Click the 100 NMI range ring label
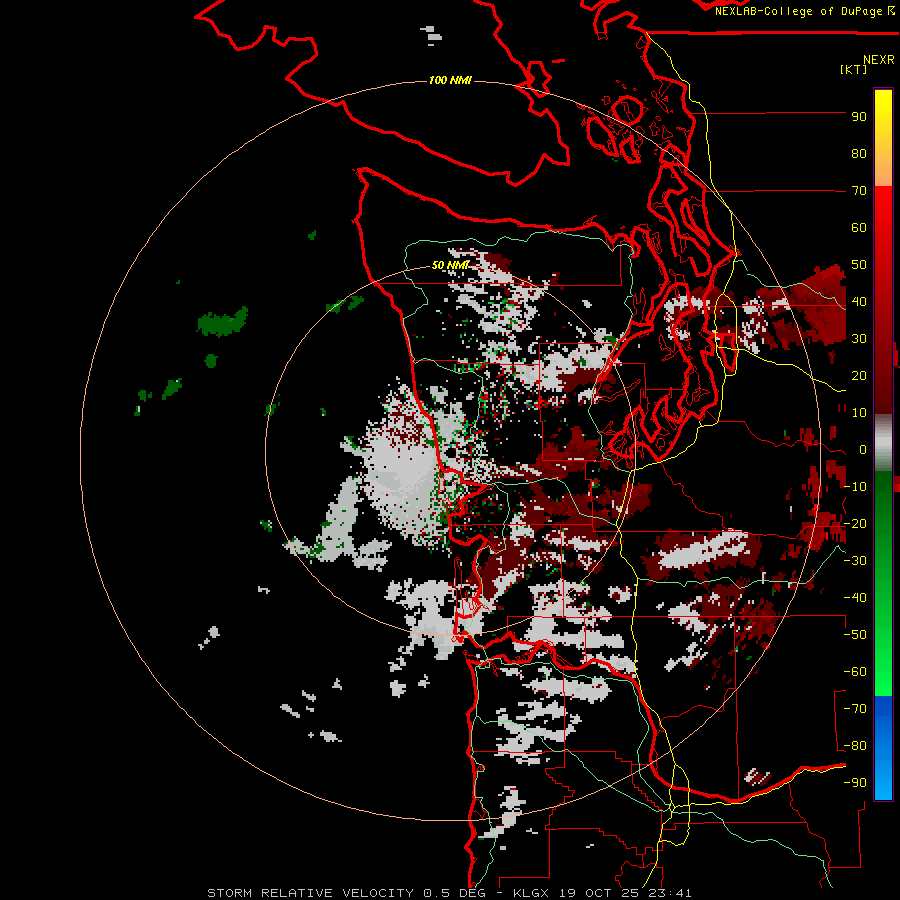Image resolution: width=900 pixels, height=900 pixels. [450, 80]
